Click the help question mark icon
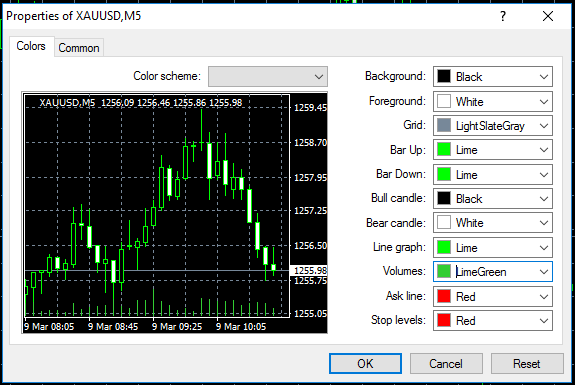This screenshot has width=575, height=385. 503,16
